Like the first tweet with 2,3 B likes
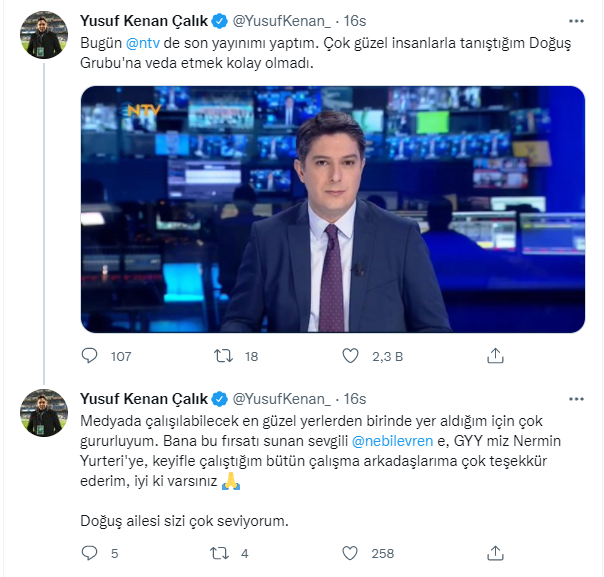The width and height of the screenshot is (604, 577). (x=350, y=356)
